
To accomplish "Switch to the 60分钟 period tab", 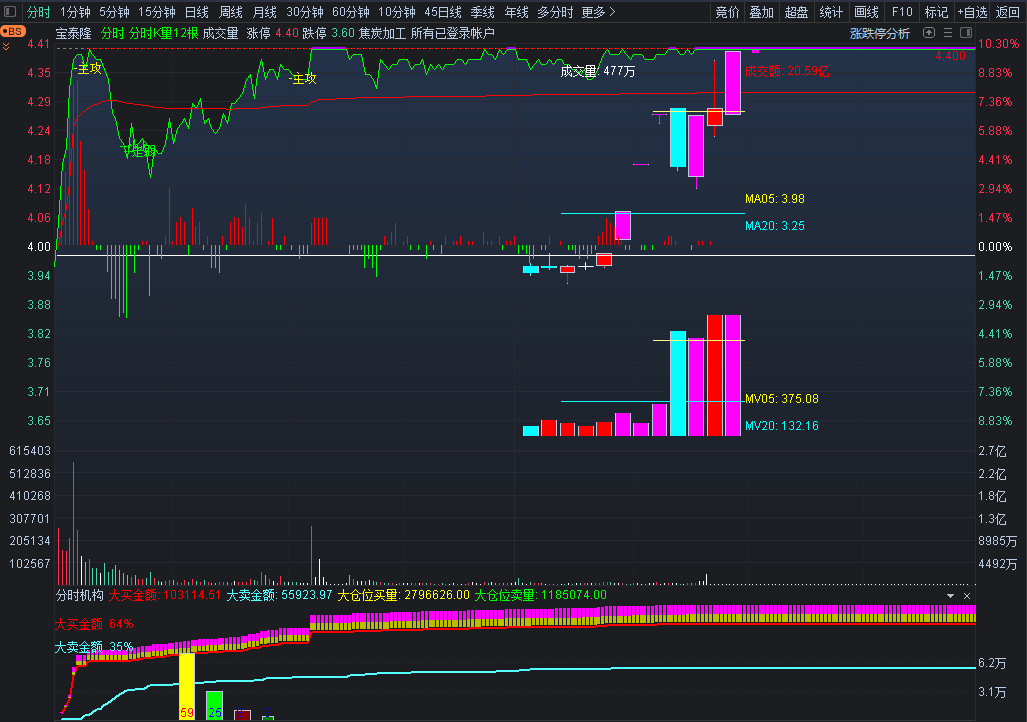I will click(350, 12).
